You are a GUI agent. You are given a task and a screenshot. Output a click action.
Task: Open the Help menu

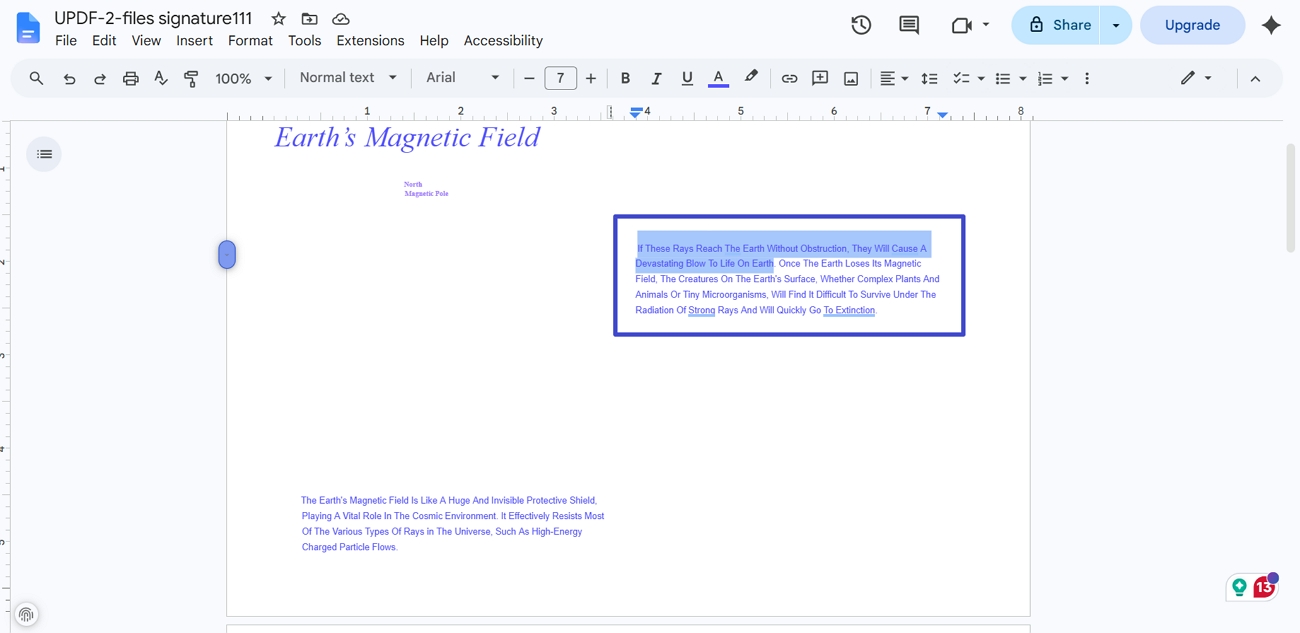tap(434, 41)
